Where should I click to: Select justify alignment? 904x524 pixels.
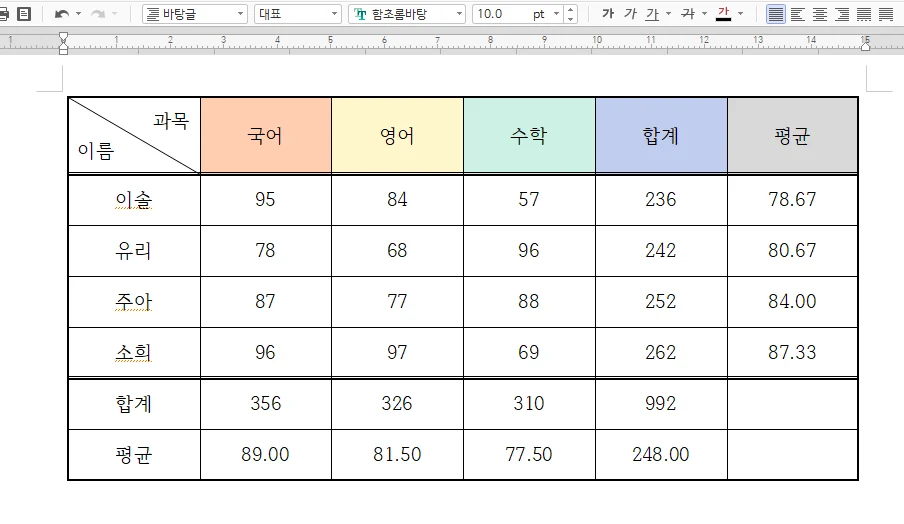click(776, 14)
